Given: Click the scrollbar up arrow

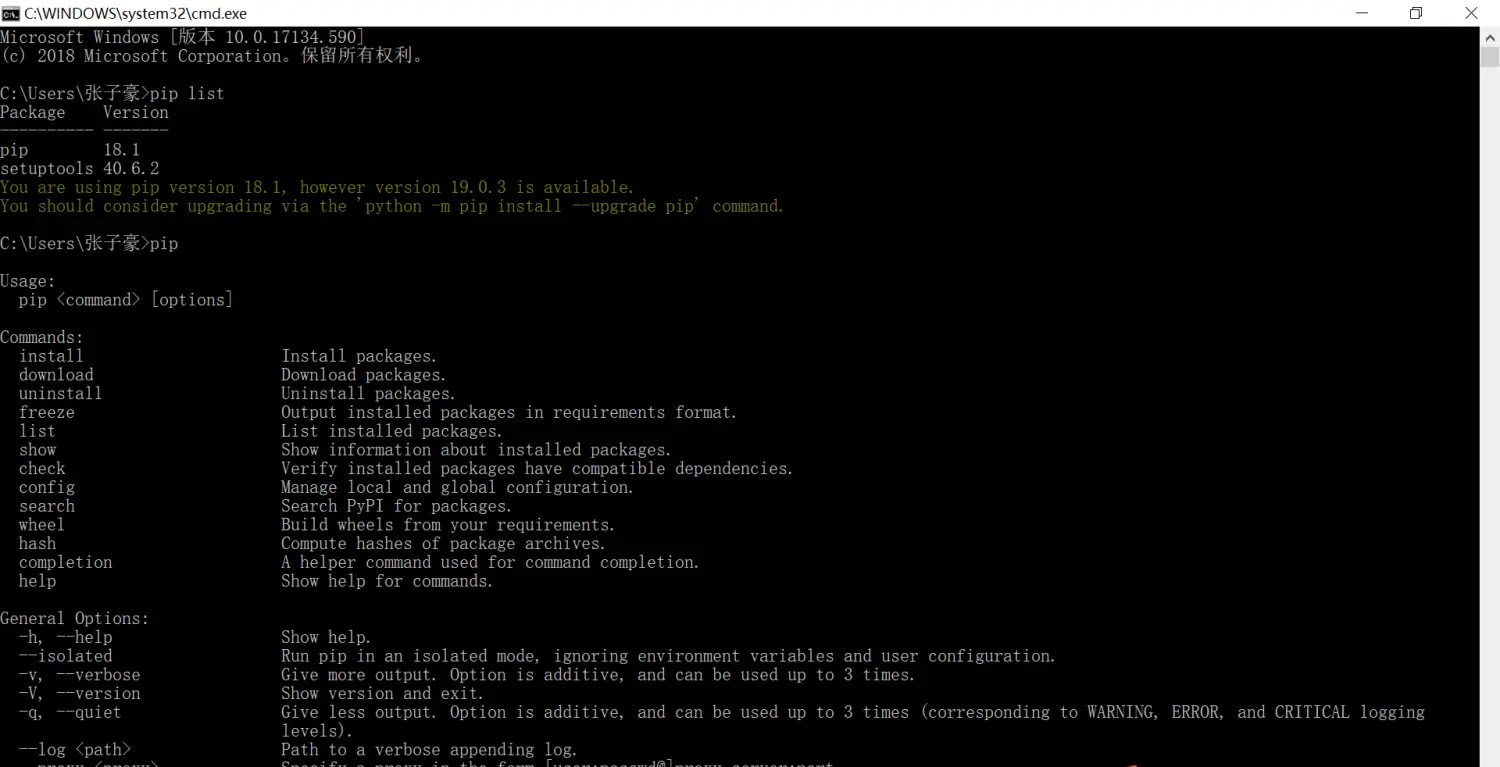Looking at the screenshot, I should pyautogui.click(x=1489, y=36).
